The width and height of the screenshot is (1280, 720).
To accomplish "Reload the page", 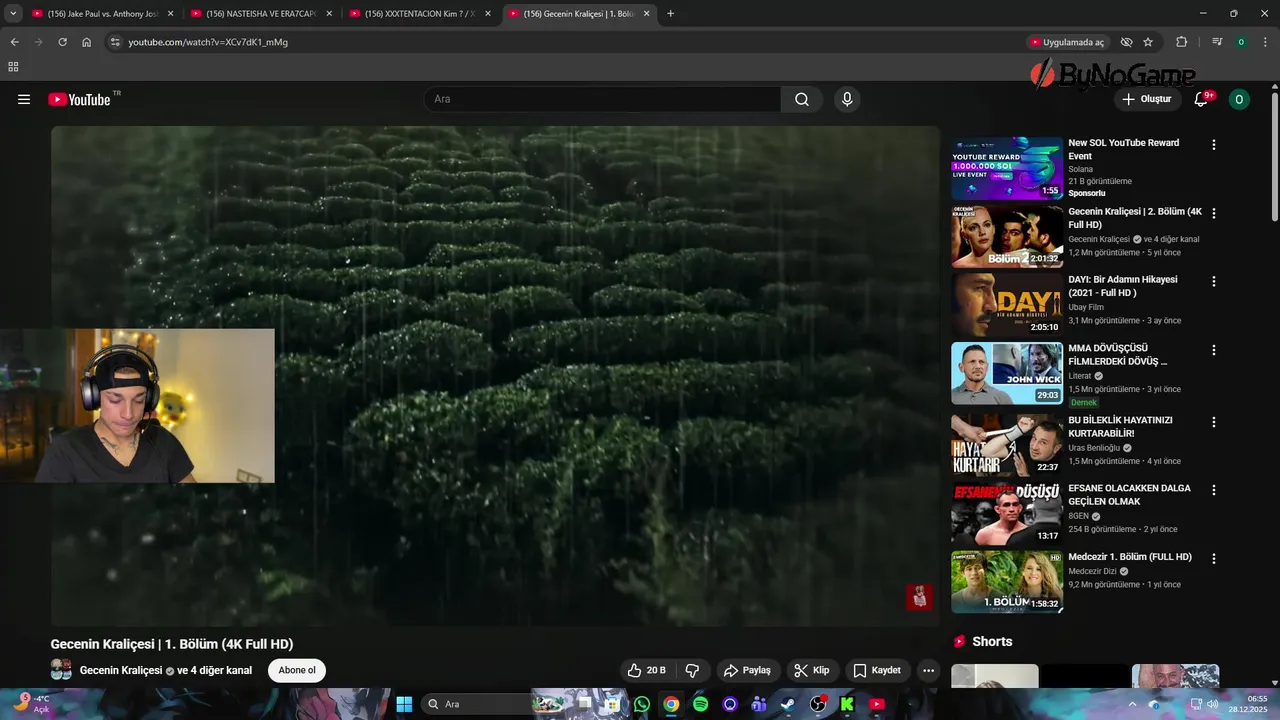I will [62, 42].
